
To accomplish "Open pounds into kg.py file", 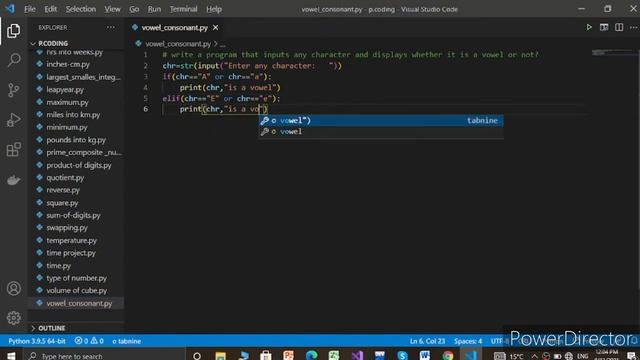I will pyautogui.click(x=76, y=140).
